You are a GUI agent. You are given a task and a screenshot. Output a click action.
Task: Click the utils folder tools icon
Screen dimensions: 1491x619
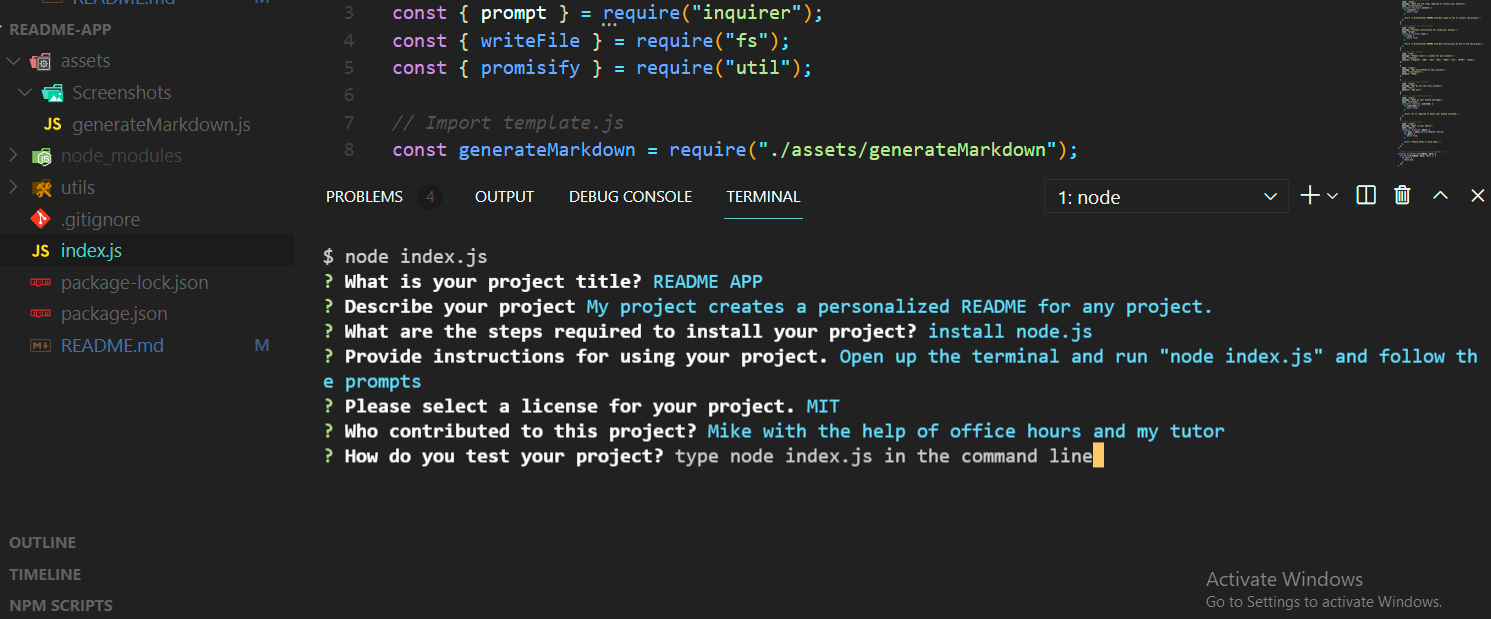point(41,188)
